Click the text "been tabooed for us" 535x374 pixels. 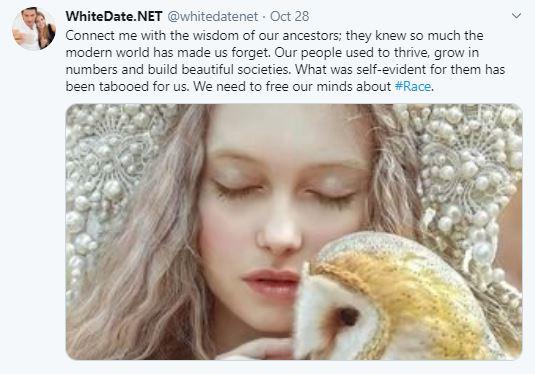coord(127,86)
